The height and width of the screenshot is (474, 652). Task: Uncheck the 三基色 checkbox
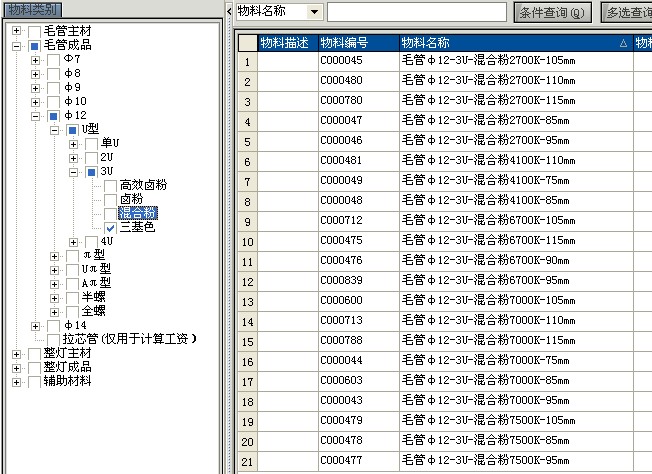pos(110,228)
